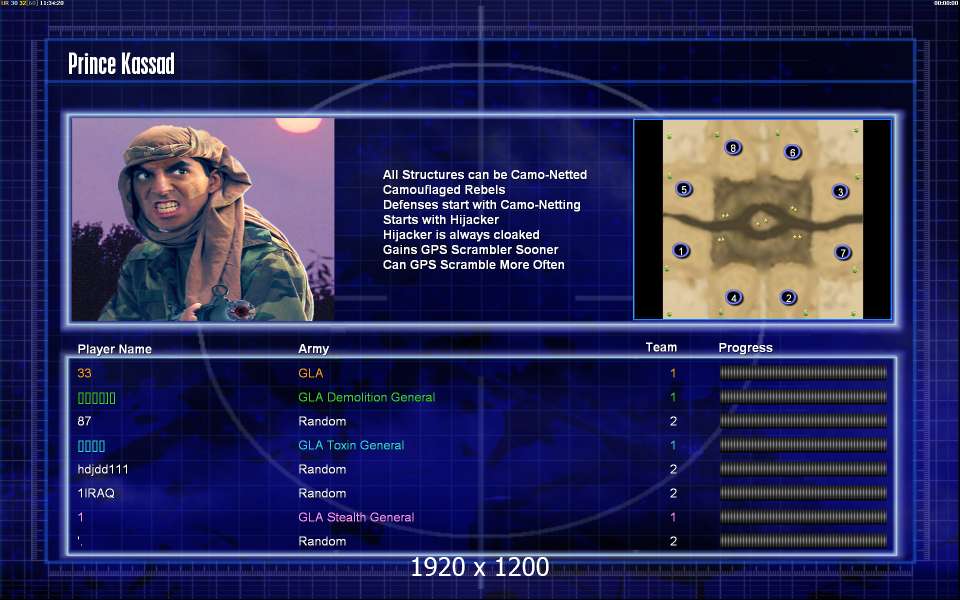Click 'All Structures can be Camo-Netted' line
Screen dimensions: 960x600
pyautogui.click(x=485, y=174)
